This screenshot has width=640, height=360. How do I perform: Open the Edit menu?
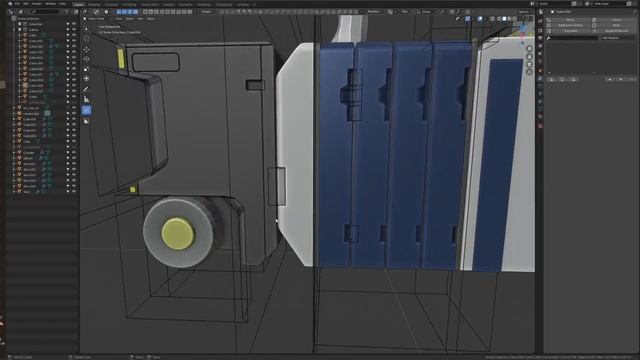point(26,4)
